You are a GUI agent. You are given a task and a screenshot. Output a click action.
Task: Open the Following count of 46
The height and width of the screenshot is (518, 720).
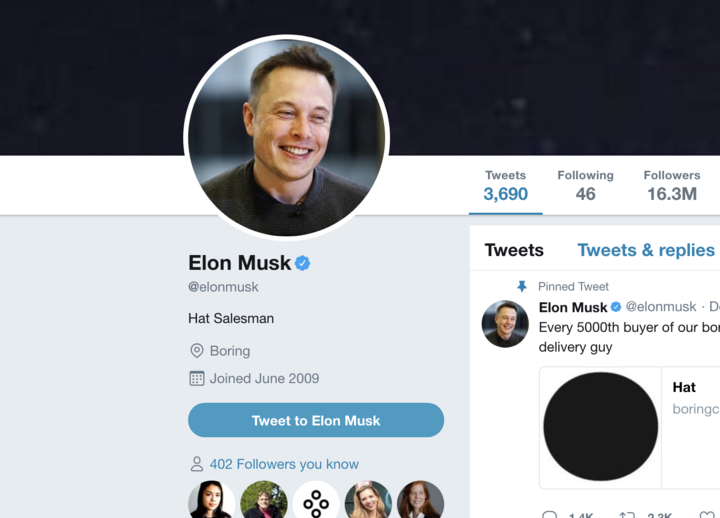pyautogui.click(x=585, y=186)
